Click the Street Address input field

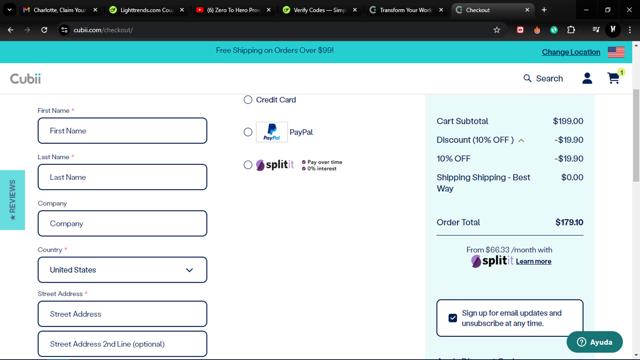pos(122,314)
